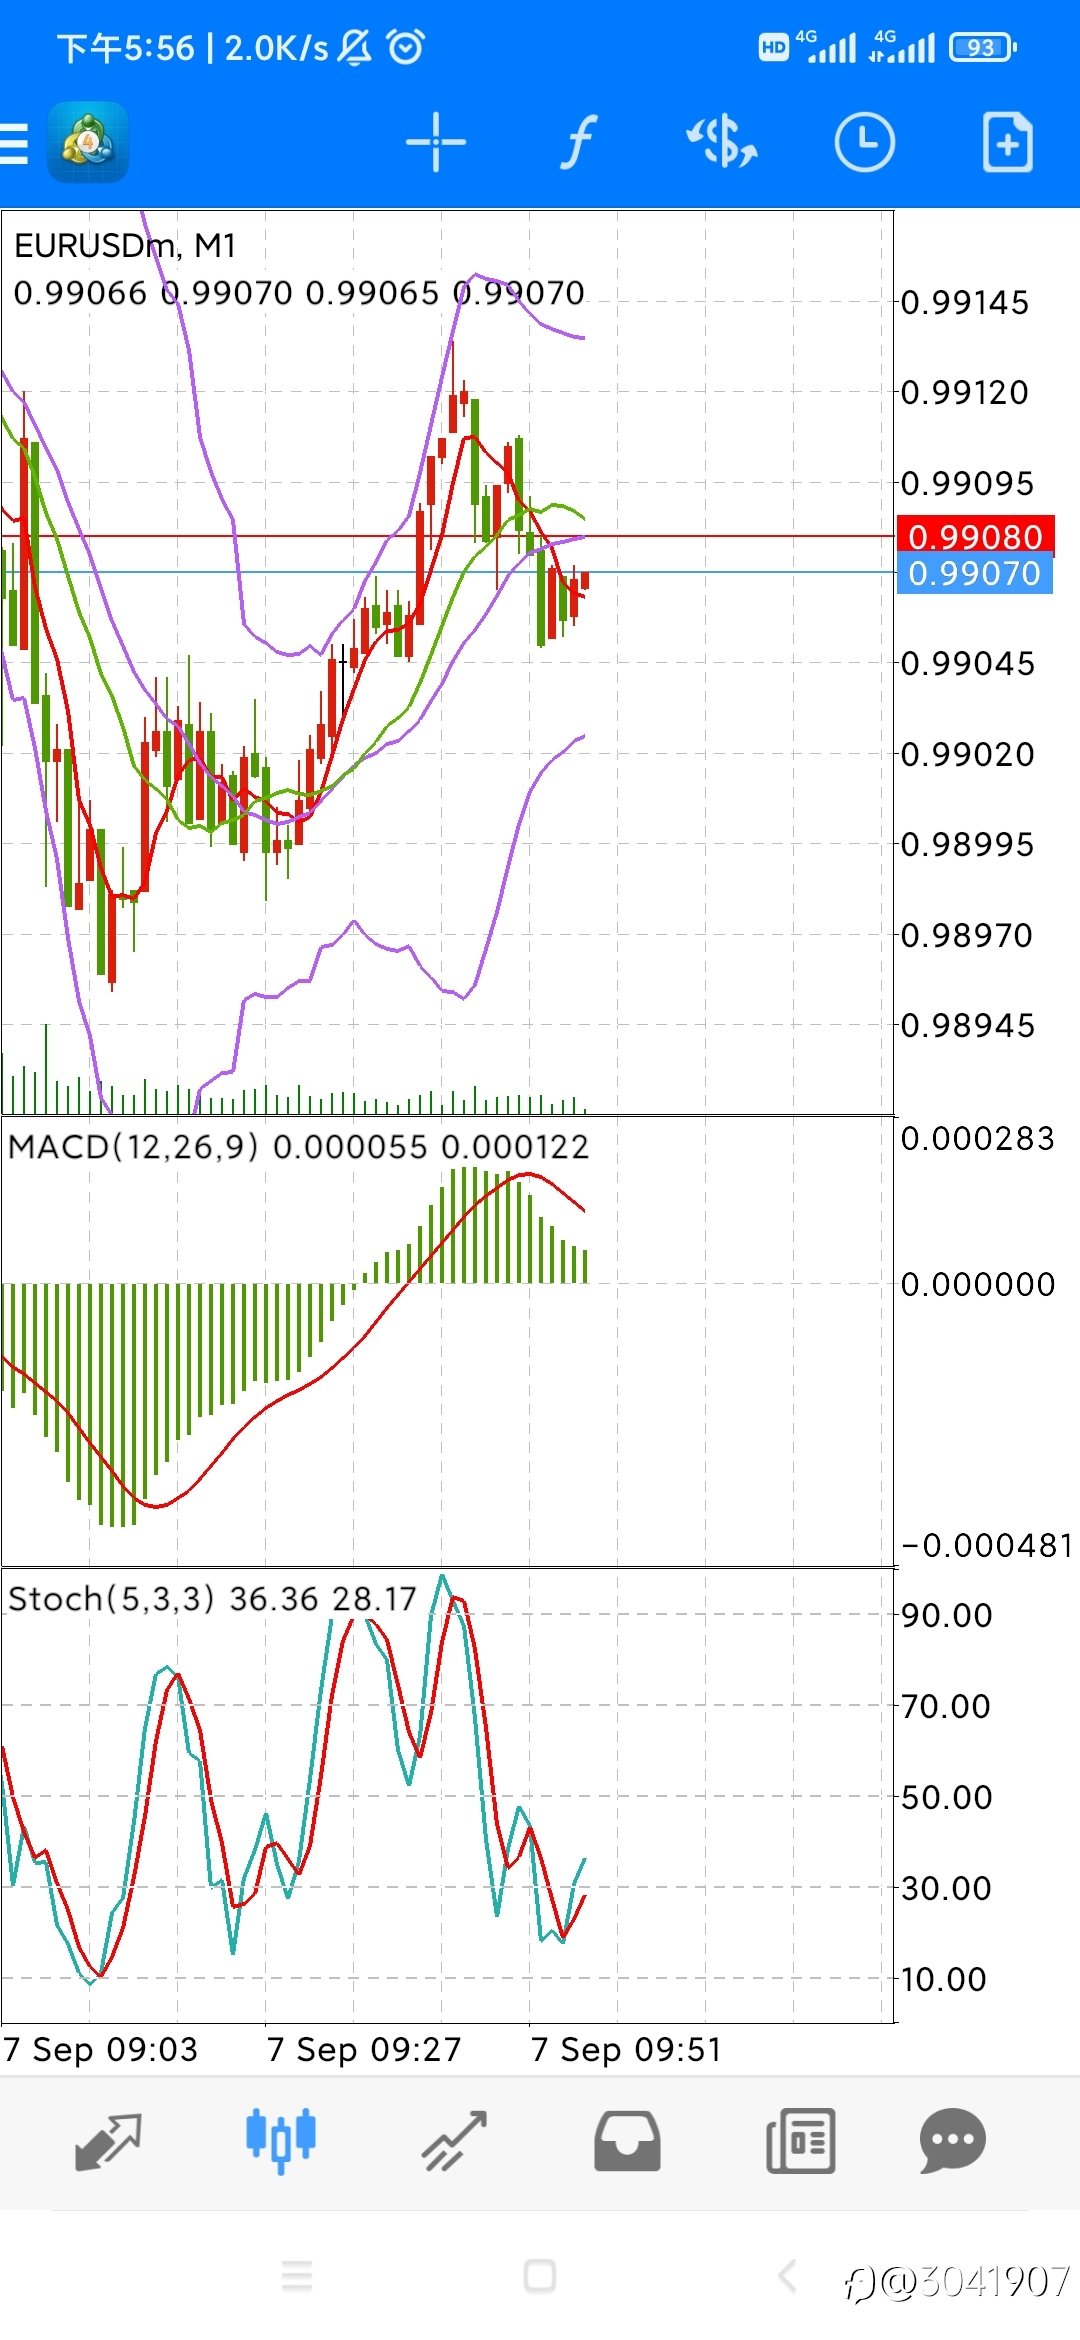1080x2340 pixels.
Task: Tap the 10.00 stochastic scale value
Action: point(944,1979)
